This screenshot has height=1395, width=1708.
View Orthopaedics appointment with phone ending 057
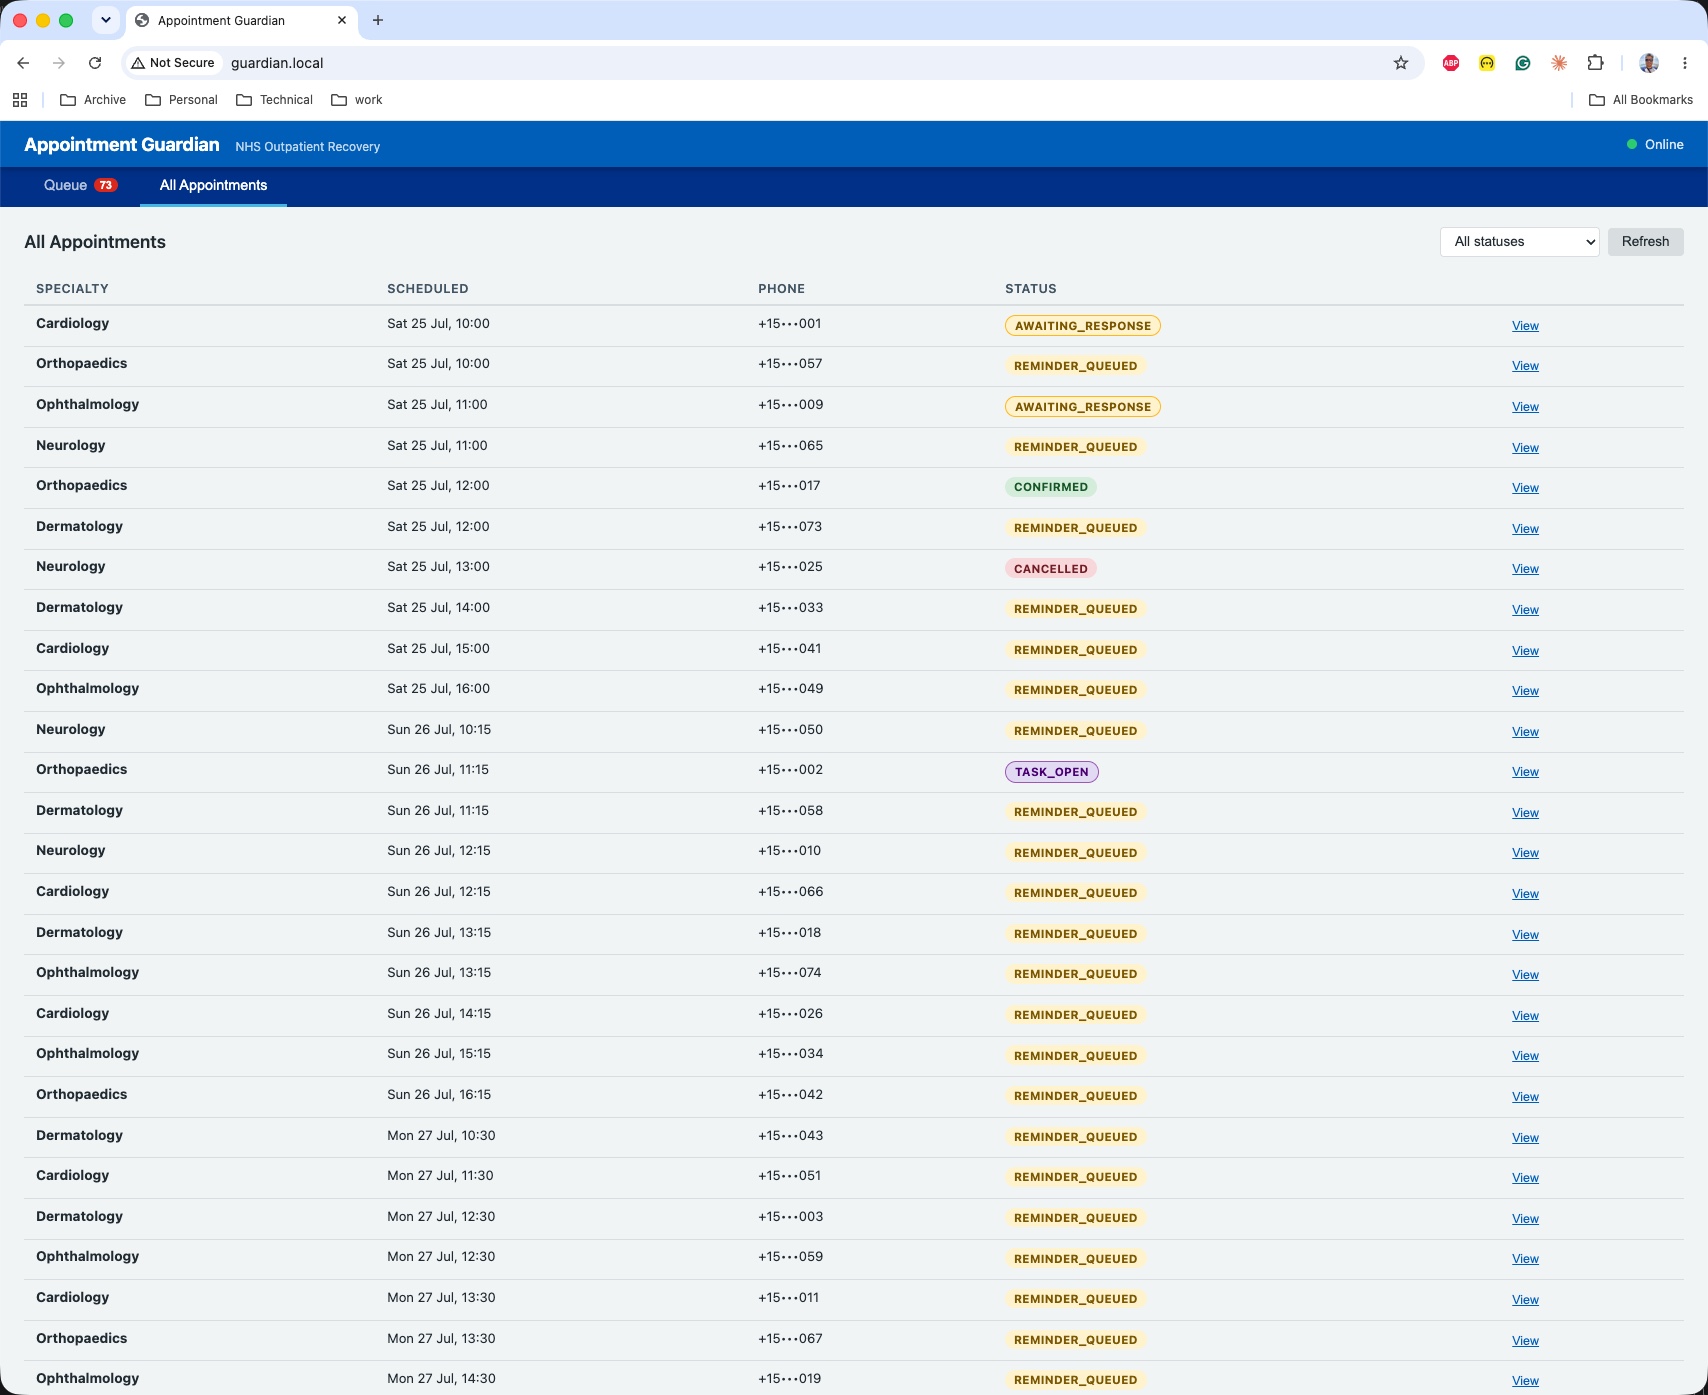(1525, 366)
